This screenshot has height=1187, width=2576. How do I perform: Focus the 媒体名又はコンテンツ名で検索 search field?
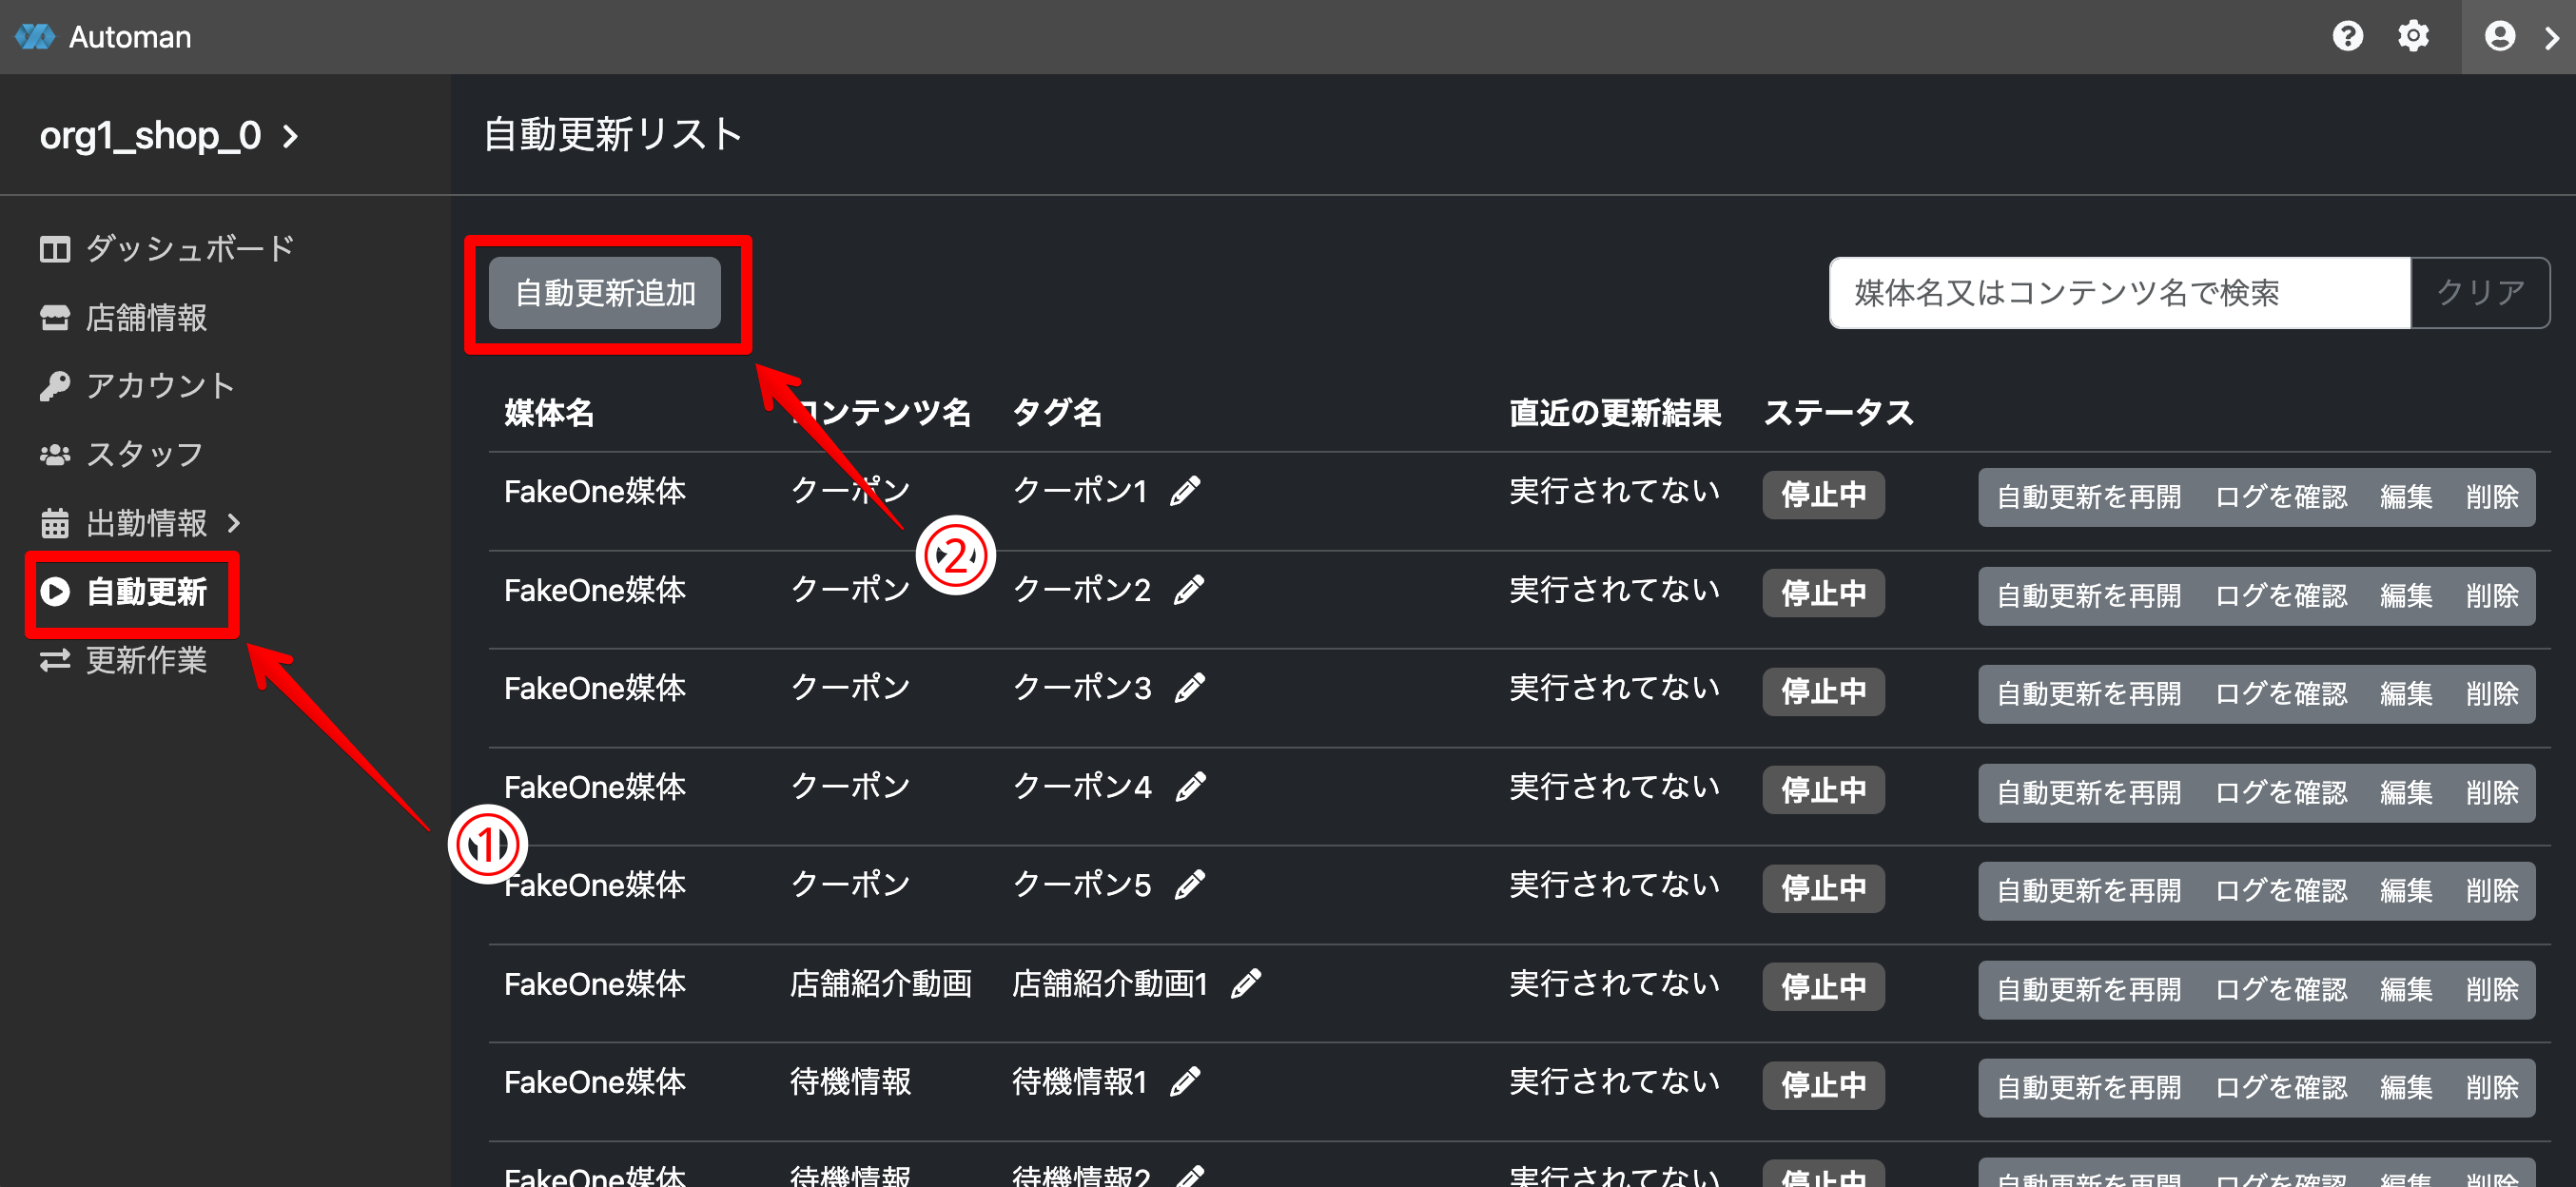coord(2118,293)
